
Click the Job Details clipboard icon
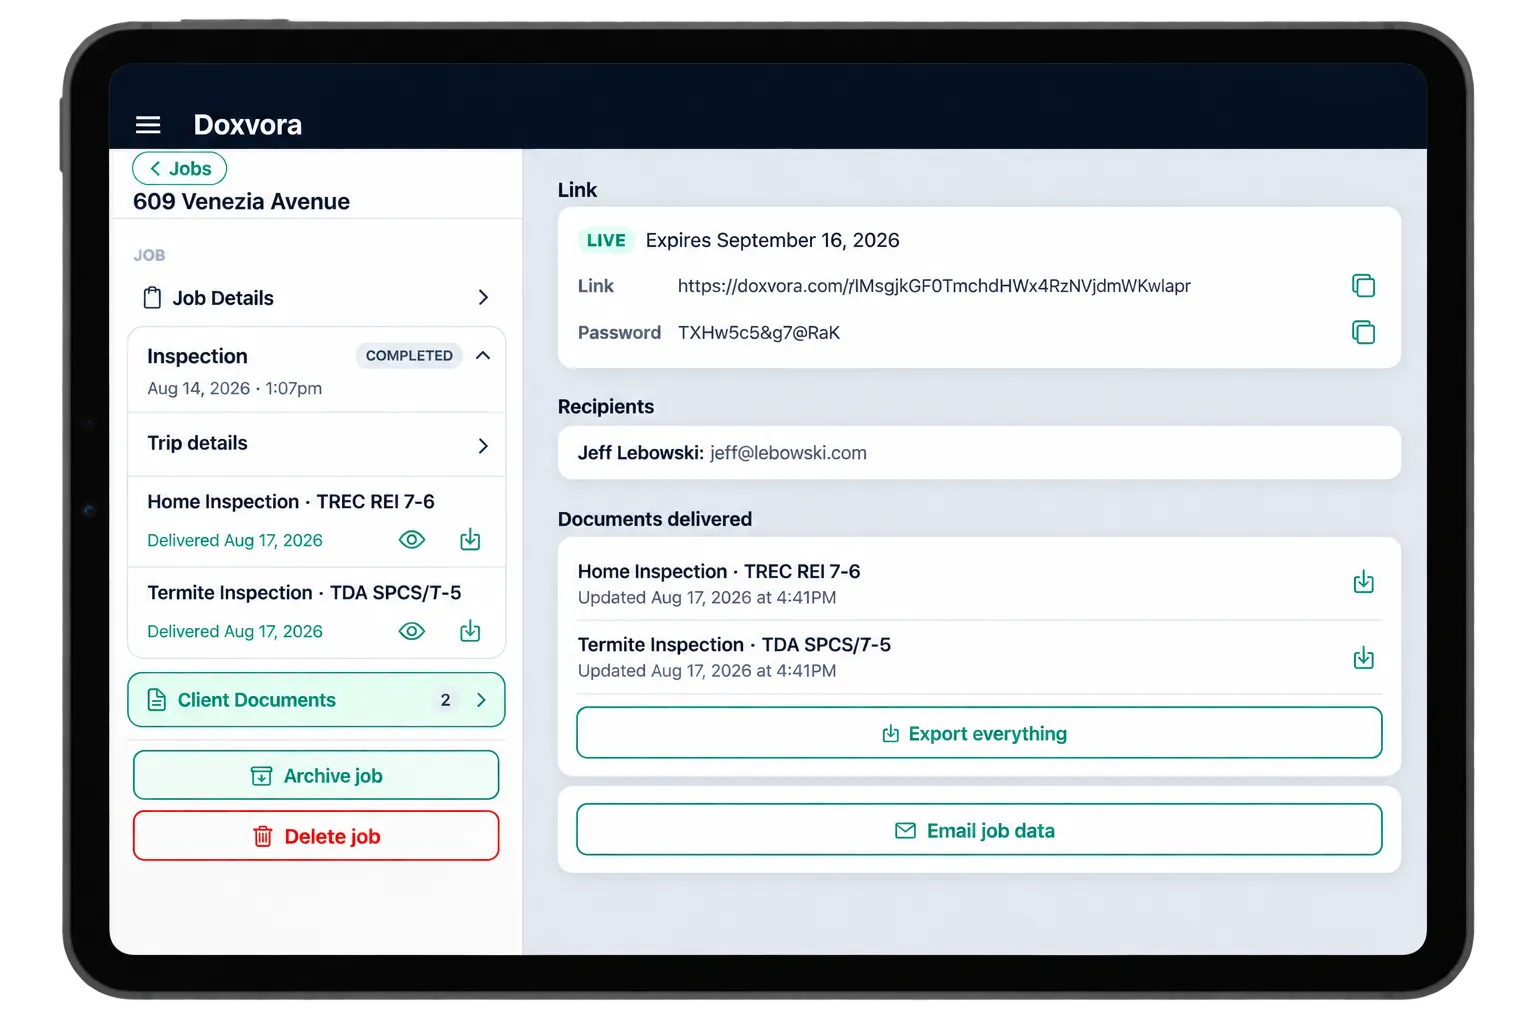point(152,298)
